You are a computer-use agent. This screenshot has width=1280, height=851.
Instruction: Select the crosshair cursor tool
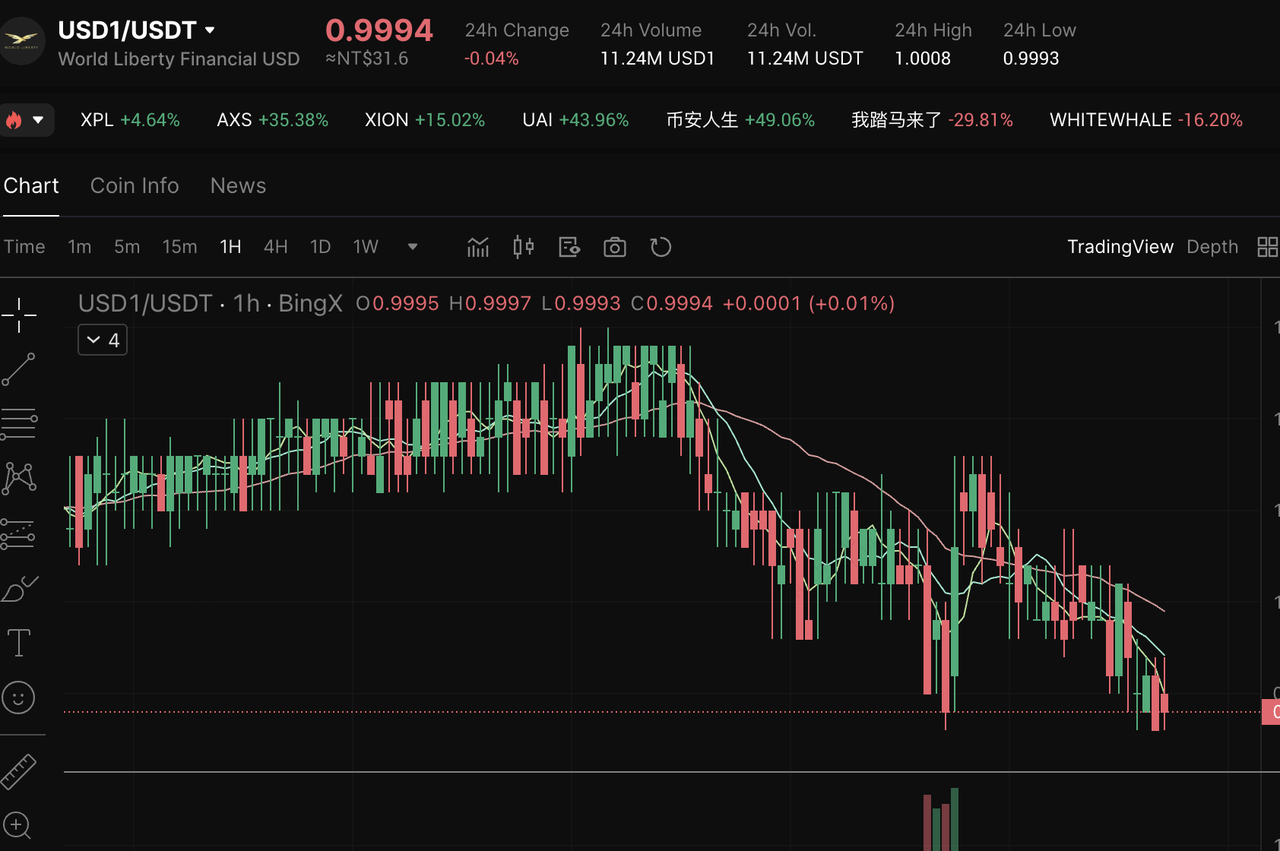click(19, 315)
